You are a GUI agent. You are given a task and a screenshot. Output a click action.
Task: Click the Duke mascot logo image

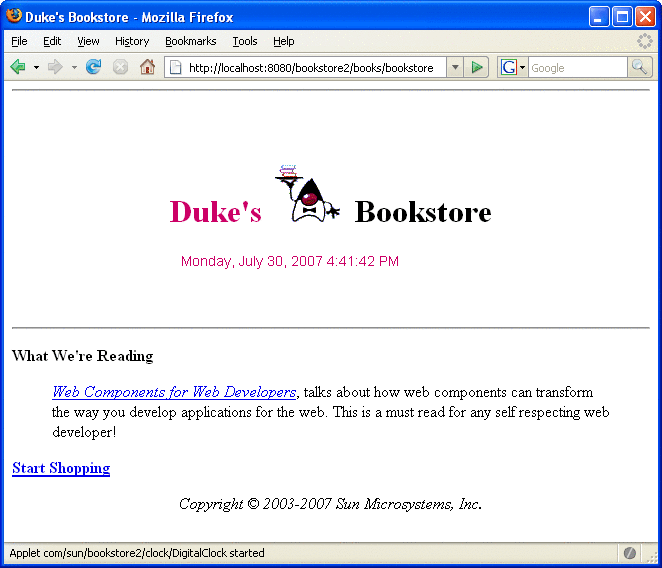coord(307,193)
